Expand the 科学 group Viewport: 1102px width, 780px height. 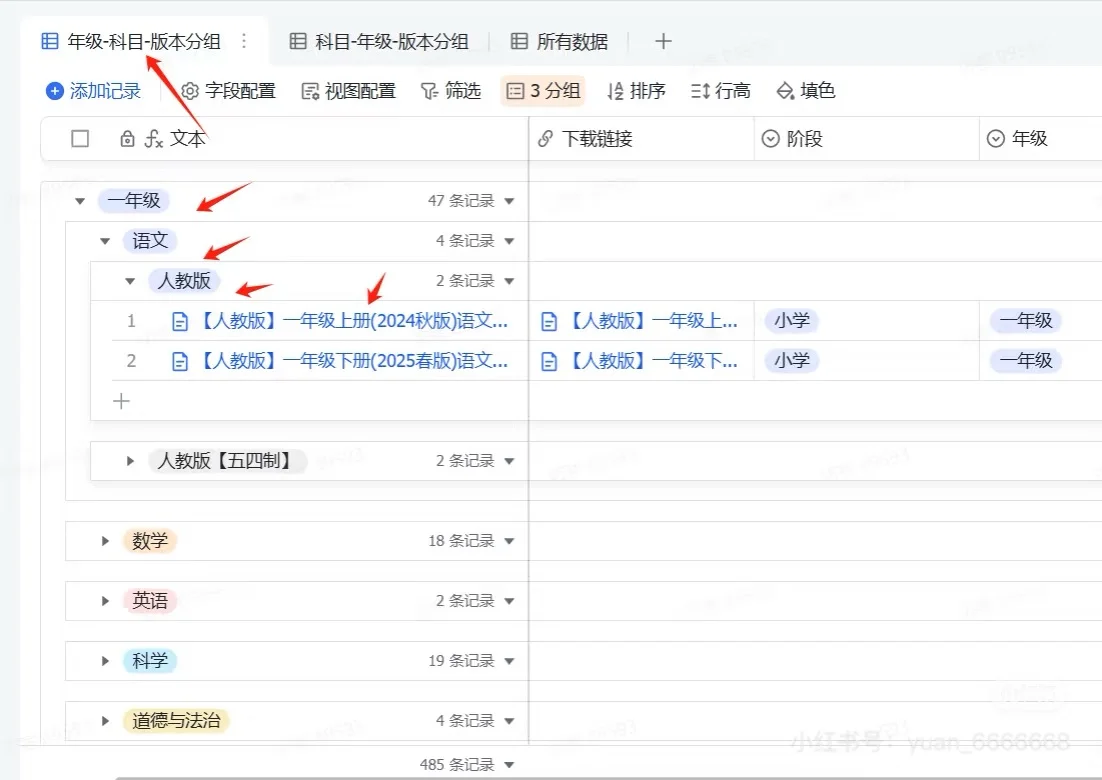105,661
